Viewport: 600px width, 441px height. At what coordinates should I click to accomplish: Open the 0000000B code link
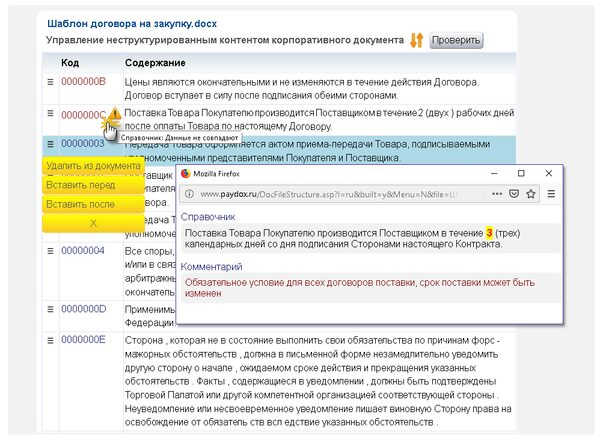click(83, 81)
